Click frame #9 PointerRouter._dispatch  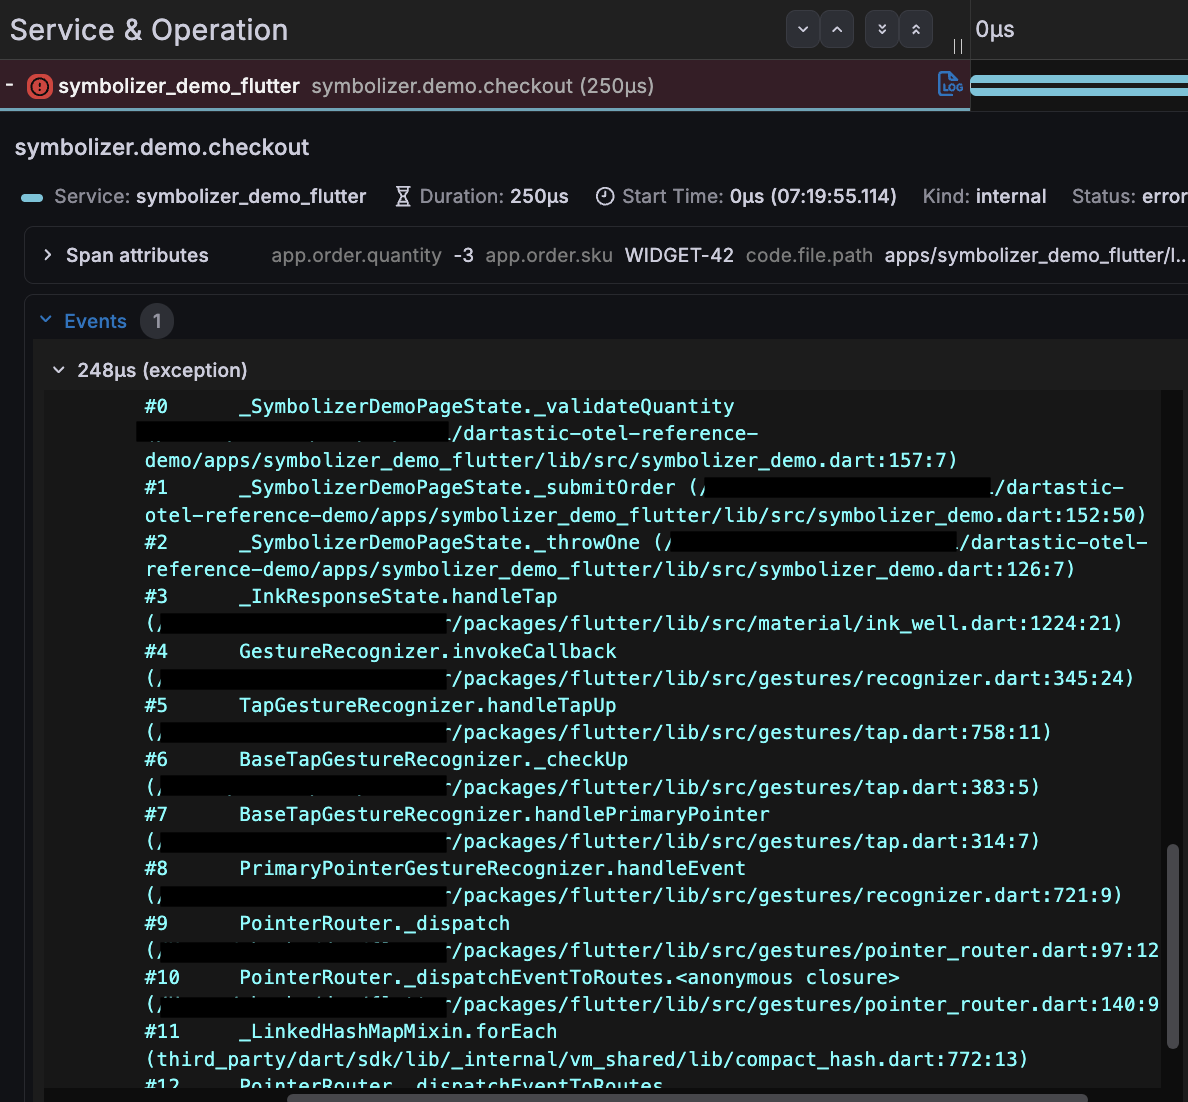pyautogui.click(x=327, y=923)
